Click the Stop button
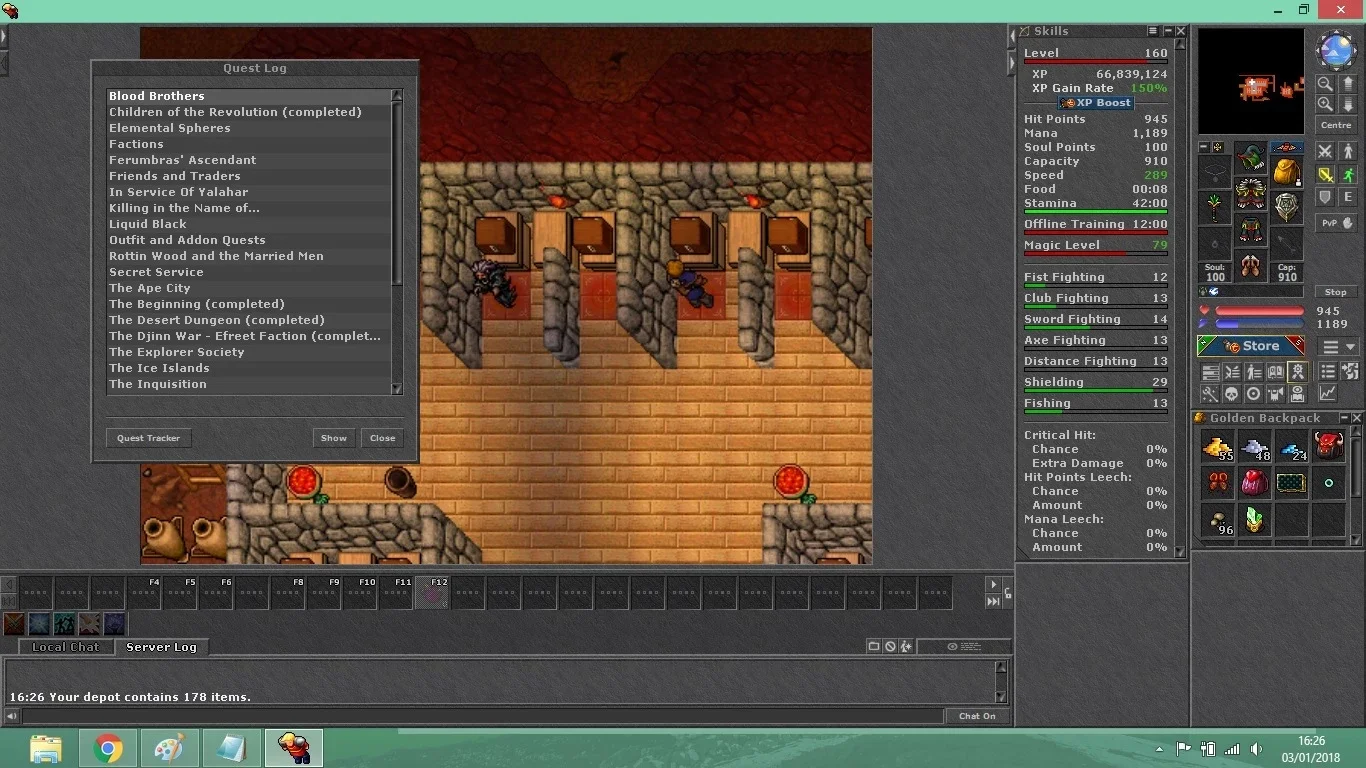 tap(1336, 291)
